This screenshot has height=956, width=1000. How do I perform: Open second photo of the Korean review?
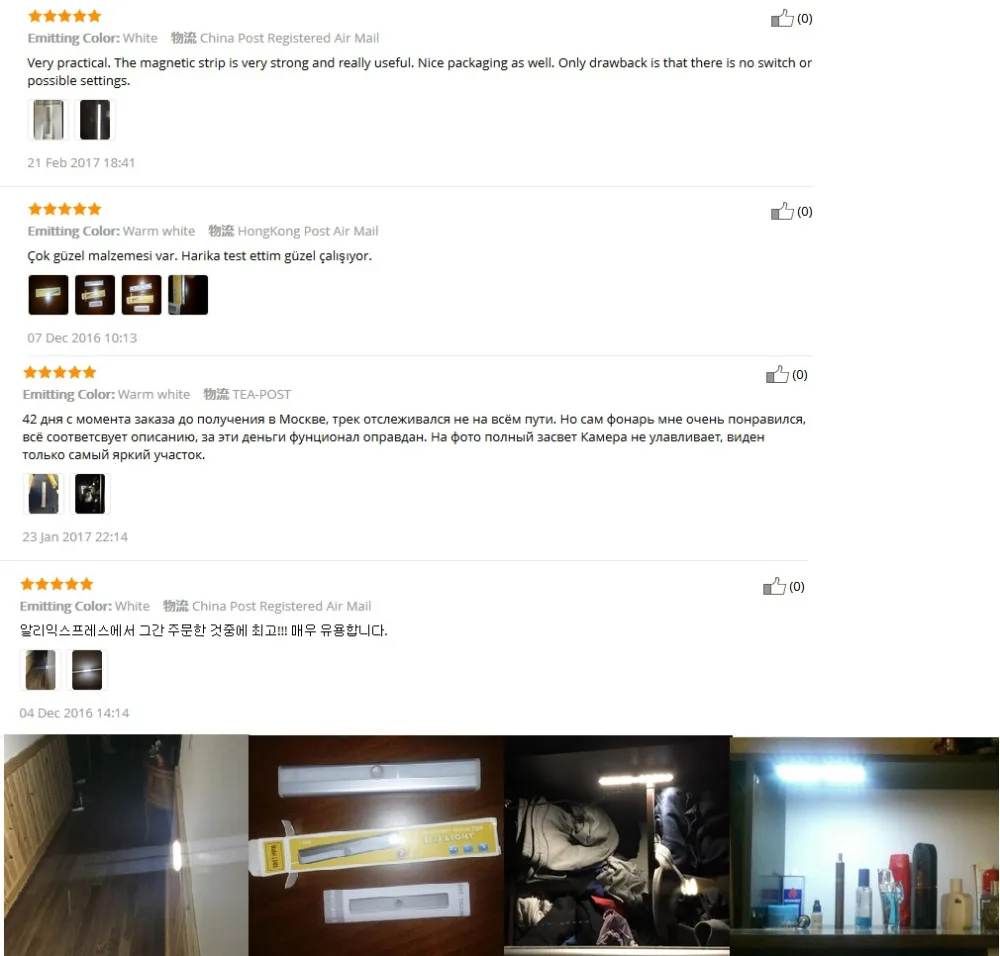coord(87,670)
